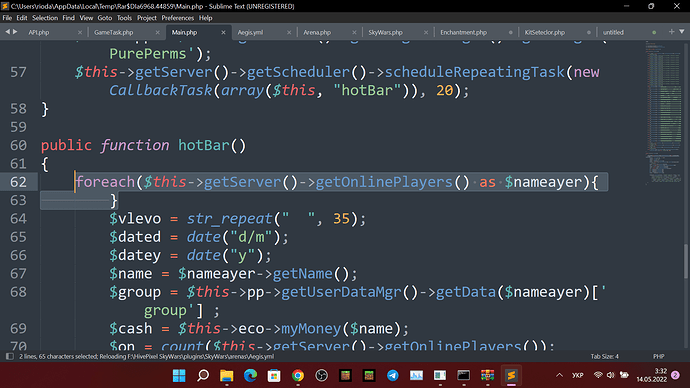Open the Goto menu
The height and width of the screenshot is (388, 690).
(x=105, y=18)
